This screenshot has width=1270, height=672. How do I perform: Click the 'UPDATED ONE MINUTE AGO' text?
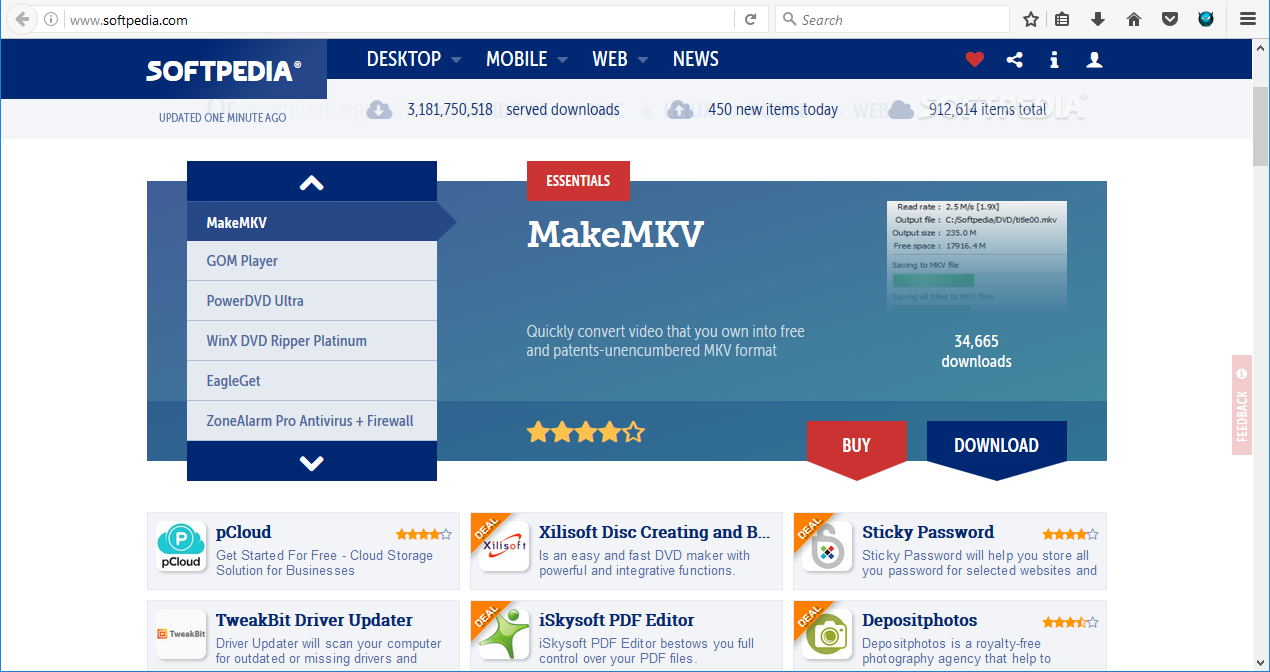click(222, 118)
